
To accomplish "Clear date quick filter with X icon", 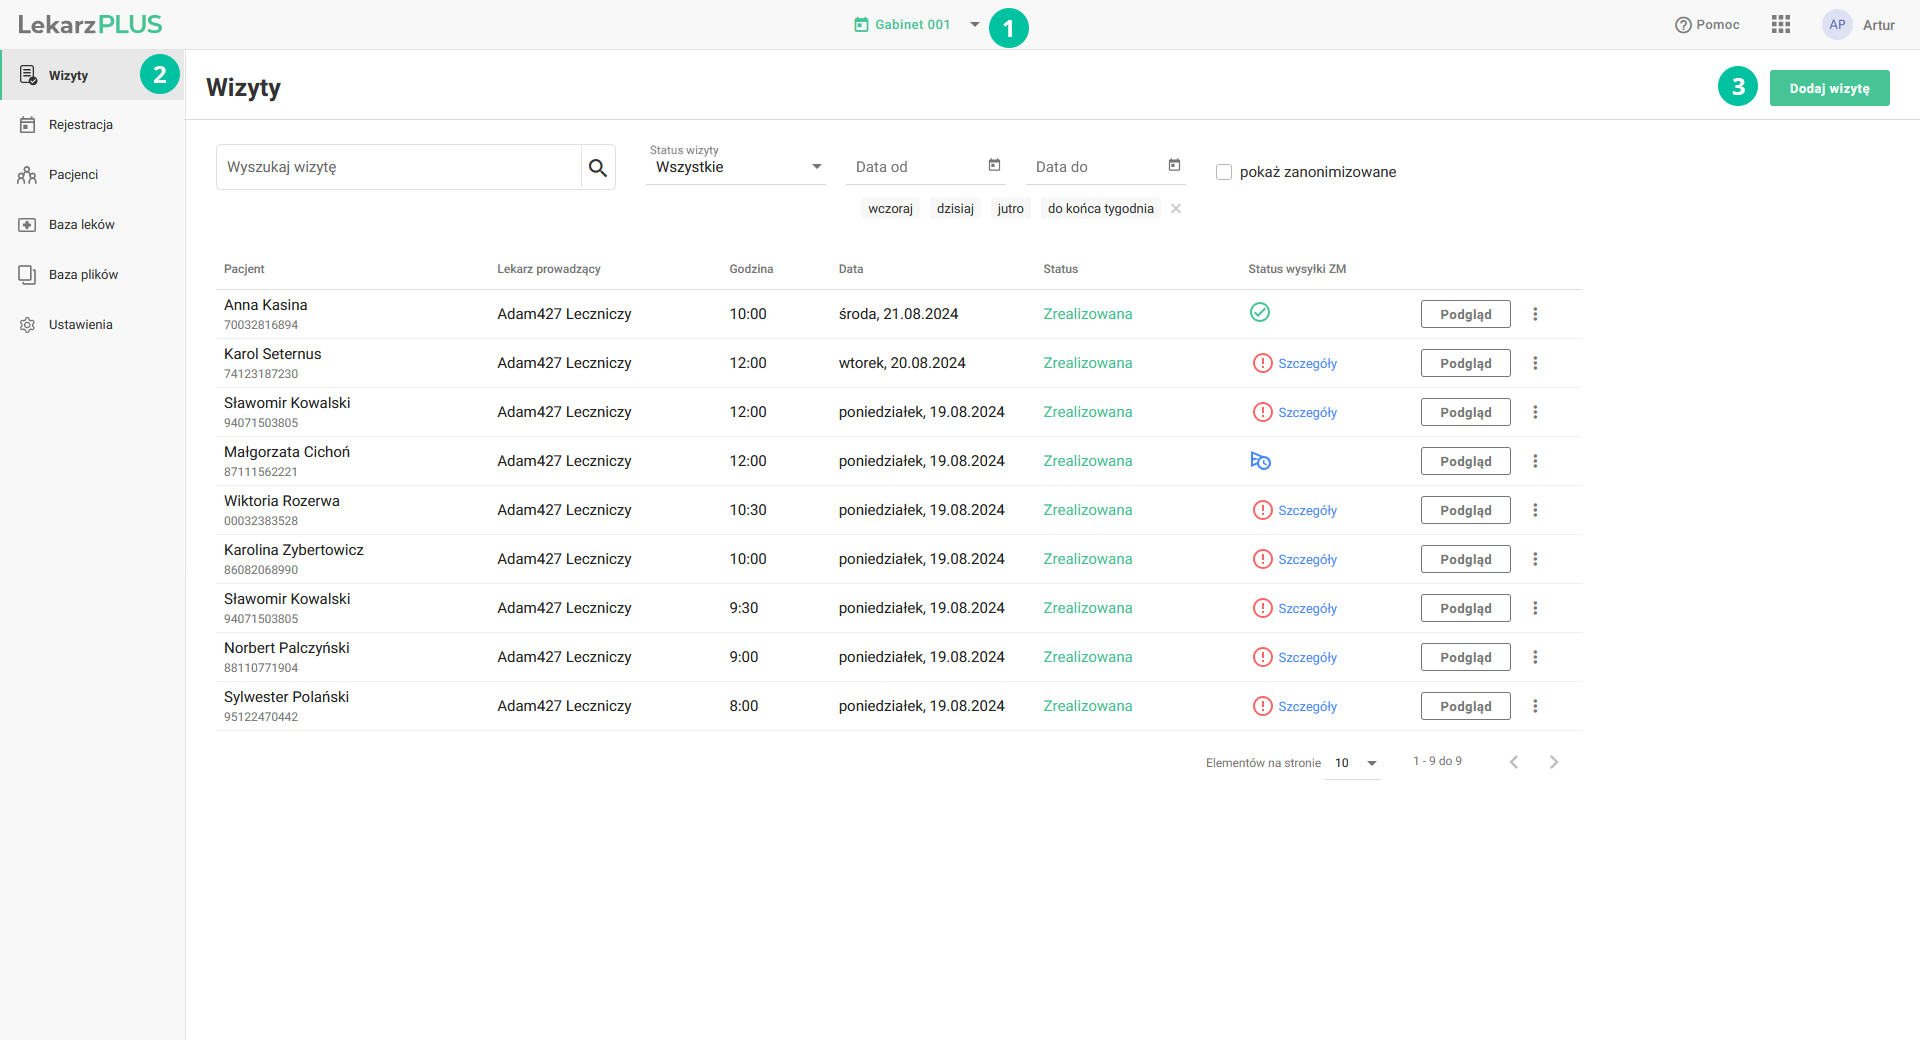I will pos(1176,209).
